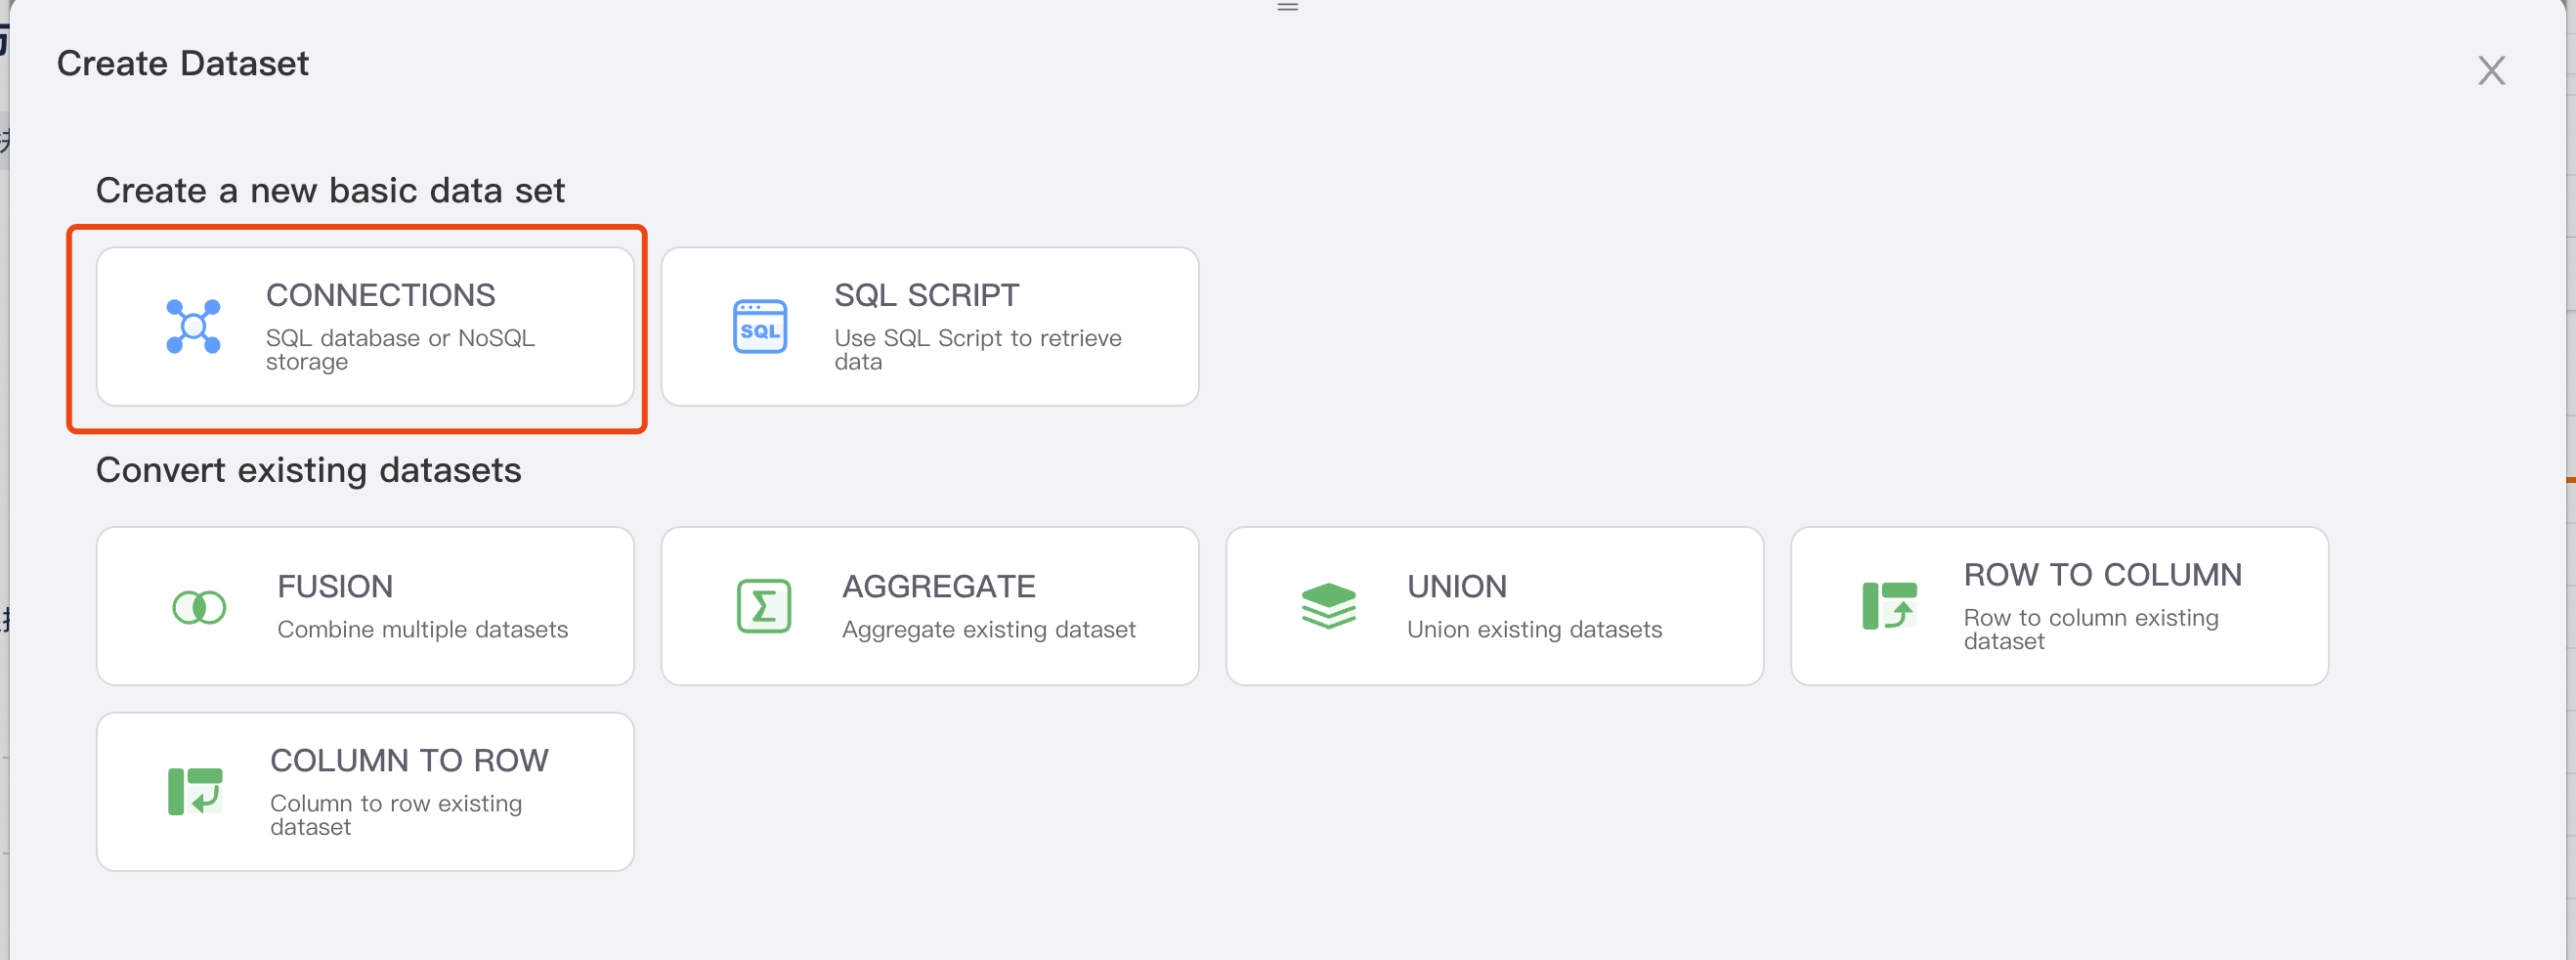This screenshot has width=2576, height=960.
Task: Click 'Use SQL Script to retrieve data' text
Action: (977, 349)
